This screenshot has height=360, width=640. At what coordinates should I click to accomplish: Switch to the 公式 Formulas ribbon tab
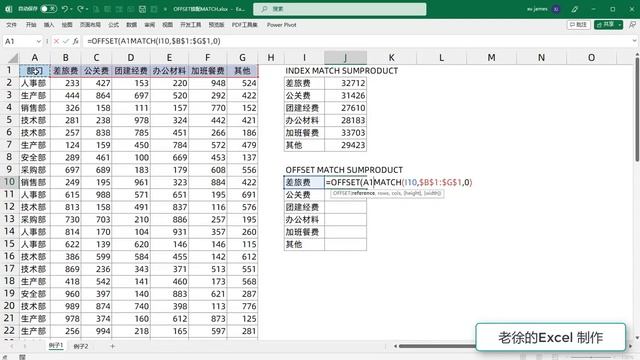click(x=113, y=25)
